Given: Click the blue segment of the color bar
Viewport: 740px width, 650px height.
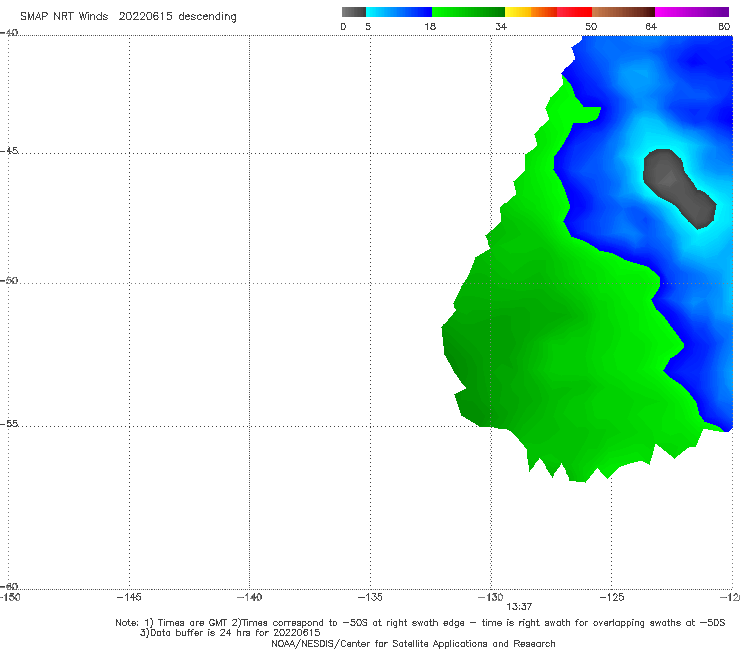Looking at the screenshot, I should [399, 12].
